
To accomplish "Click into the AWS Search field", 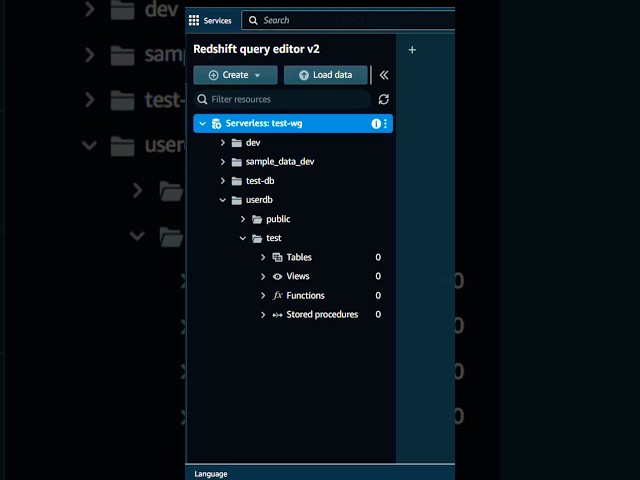I will click(348, 20).
